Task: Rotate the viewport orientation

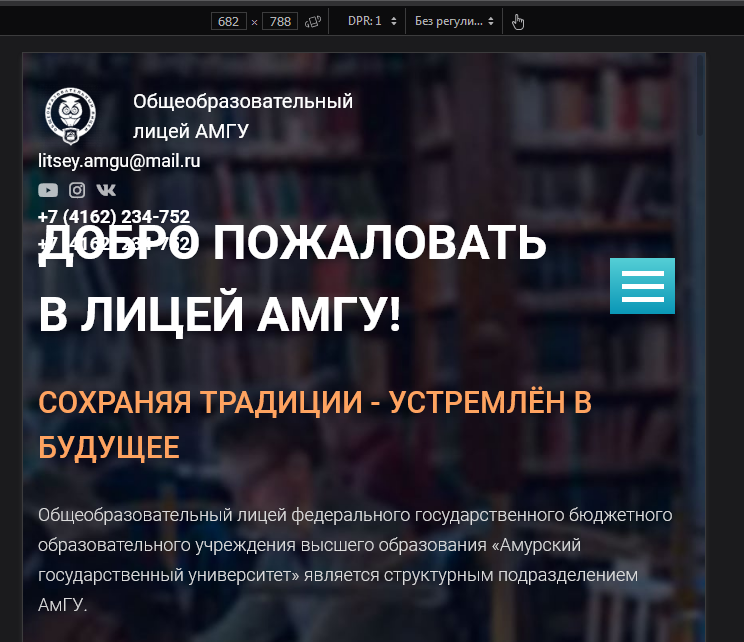Action: coord(313,21)
